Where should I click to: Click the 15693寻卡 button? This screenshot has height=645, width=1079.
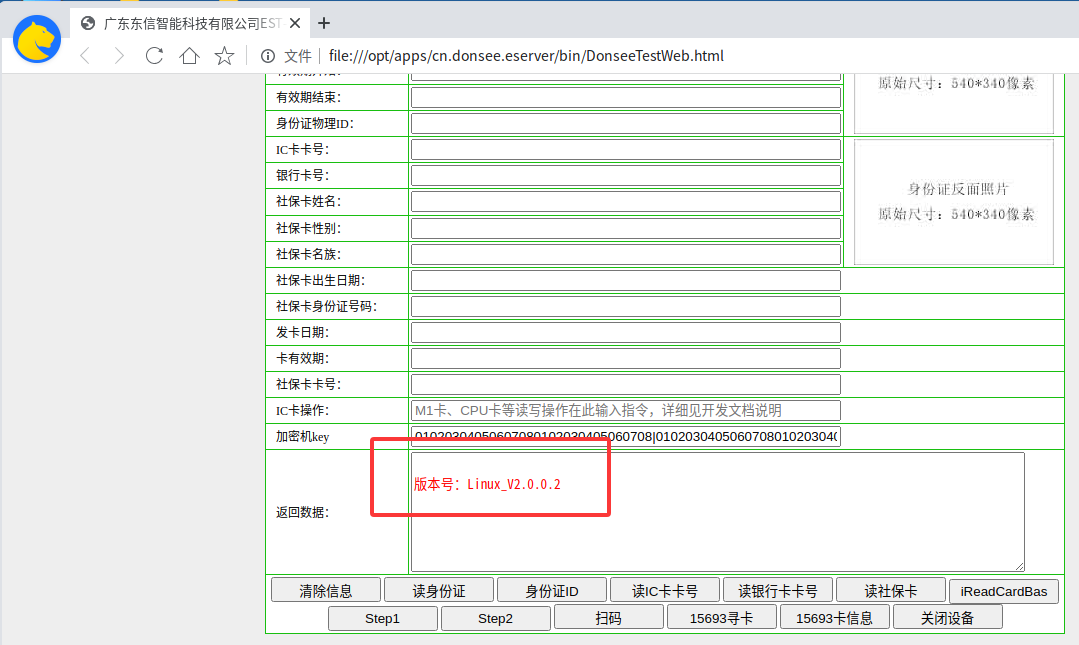pyautogui.click(x=721, y=617)
